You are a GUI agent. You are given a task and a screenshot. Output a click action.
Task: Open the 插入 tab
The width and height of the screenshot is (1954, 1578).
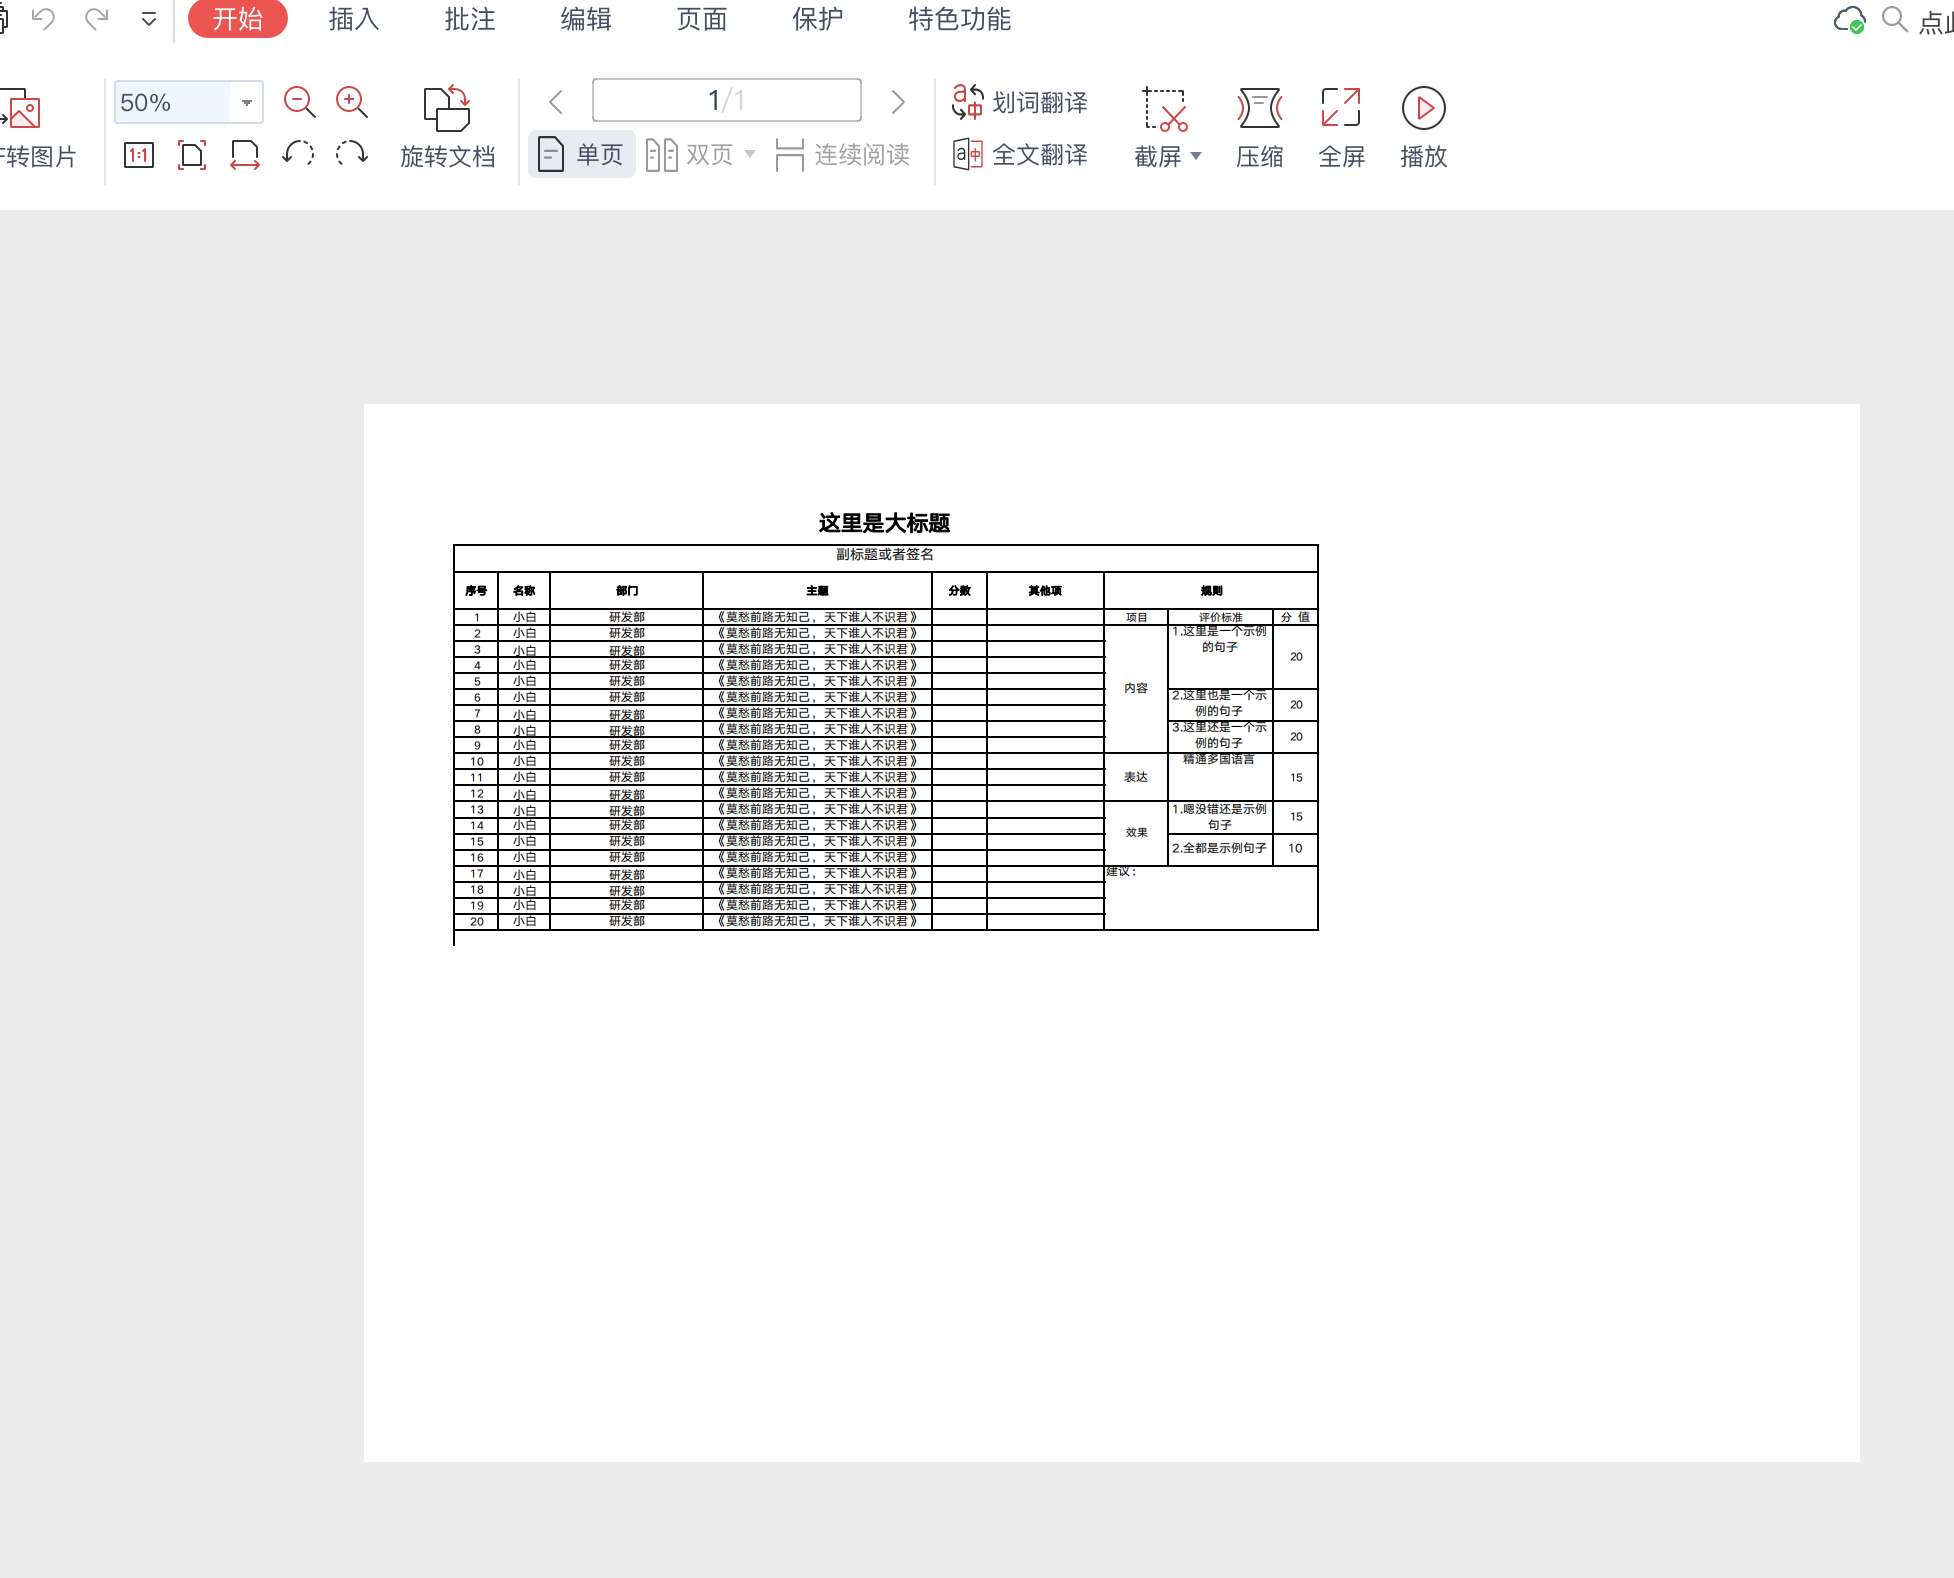tap(354, 19)
